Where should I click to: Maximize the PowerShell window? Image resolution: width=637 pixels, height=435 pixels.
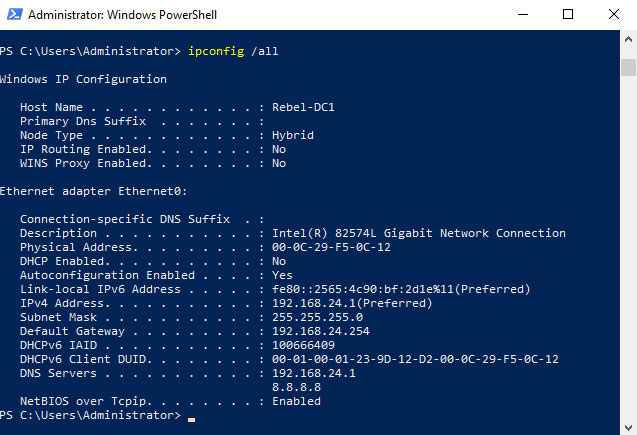tap(568, 15)
